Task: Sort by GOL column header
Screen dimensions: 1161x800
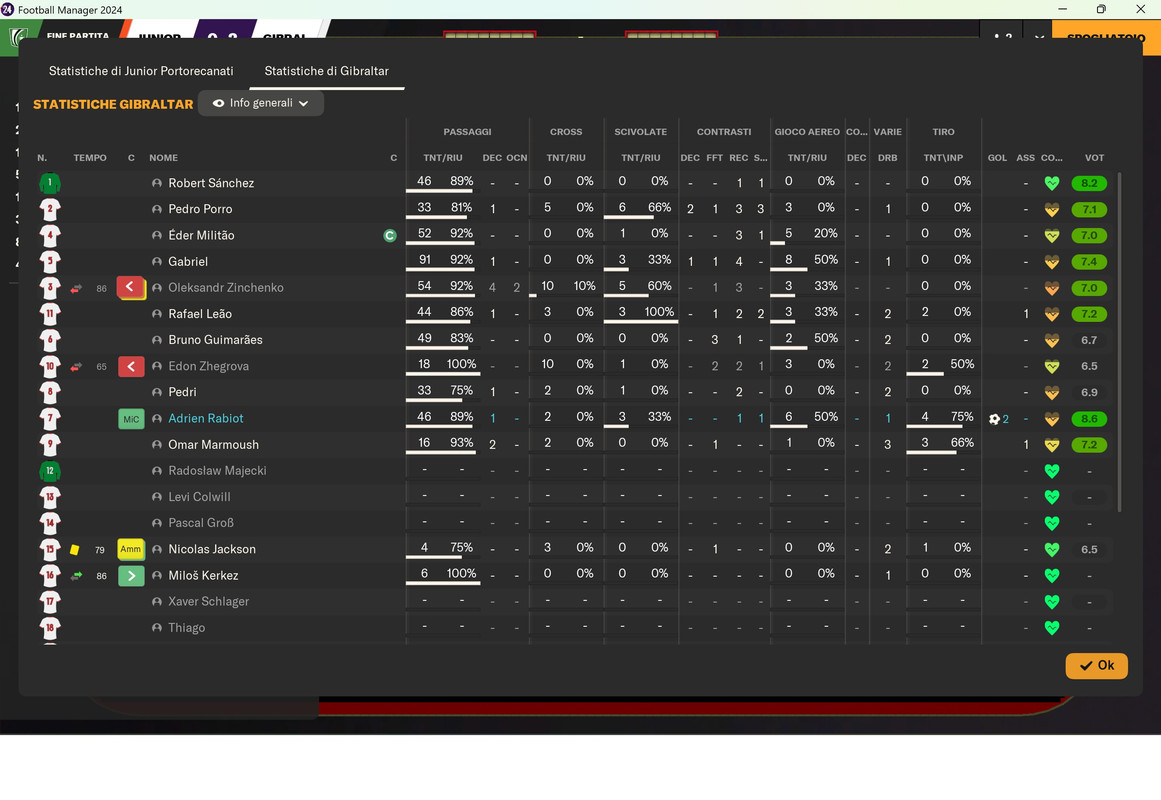Action: 997,158
